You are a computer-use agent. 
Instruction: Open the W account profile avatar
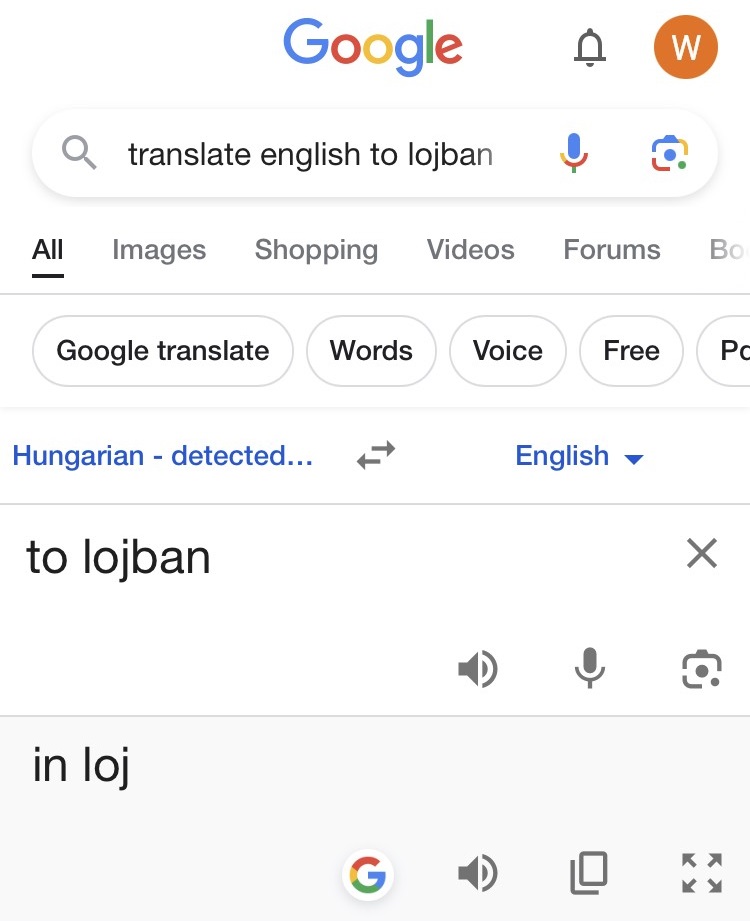click(x=685, y=47)
